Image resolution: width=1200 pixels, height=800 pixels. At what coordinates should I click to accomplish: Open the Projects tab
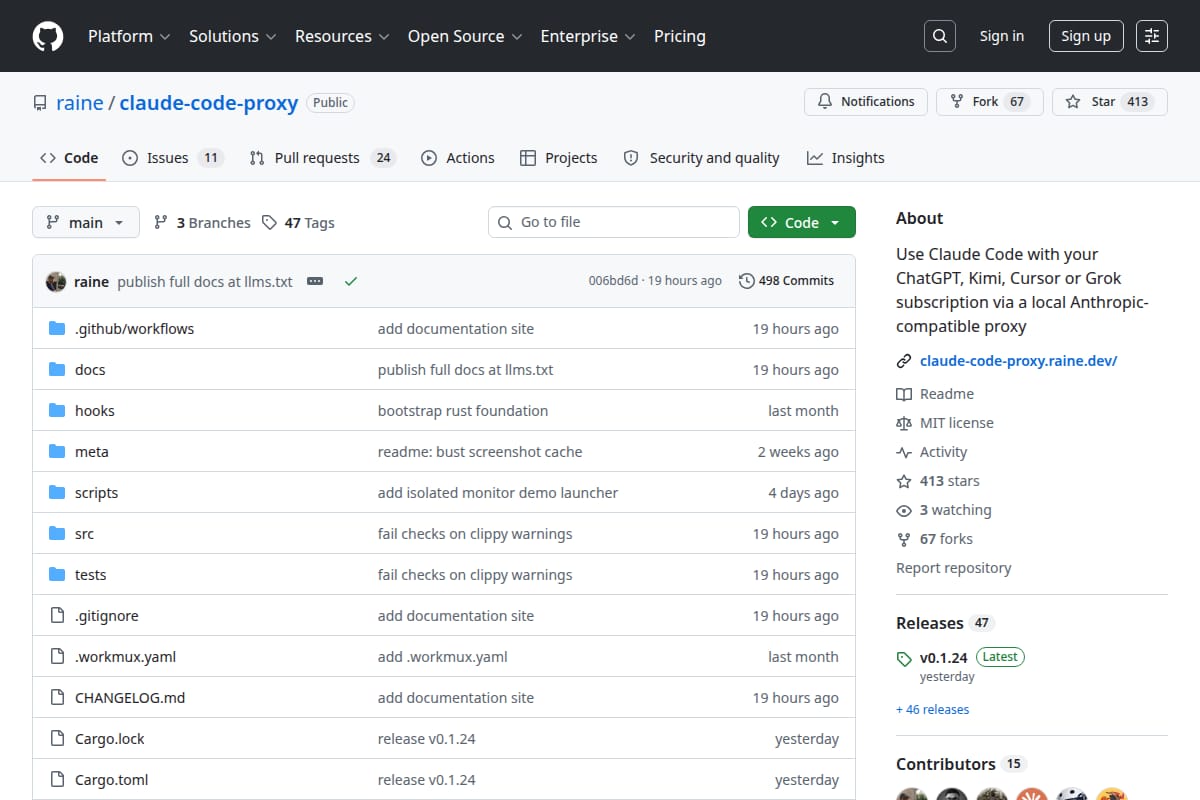coord(558,158)
